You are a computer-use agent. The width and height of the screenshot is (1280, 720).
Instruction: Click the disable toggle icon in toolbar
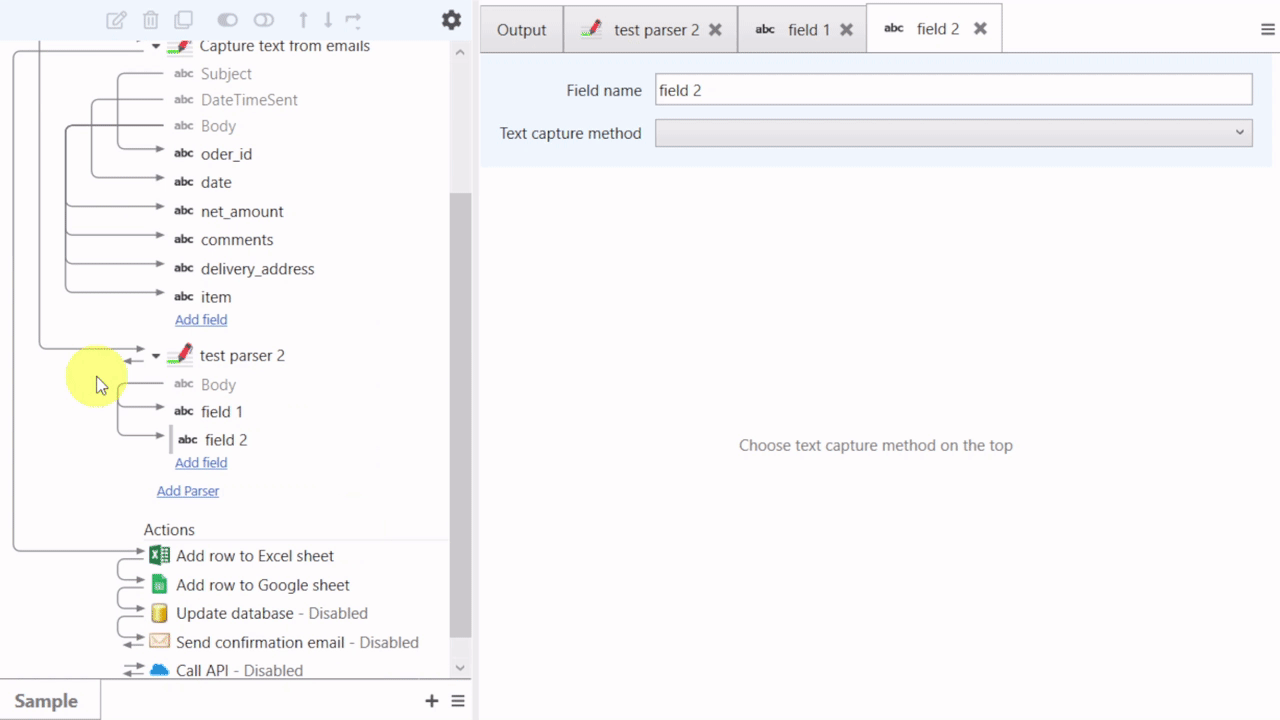pos(264,20)
